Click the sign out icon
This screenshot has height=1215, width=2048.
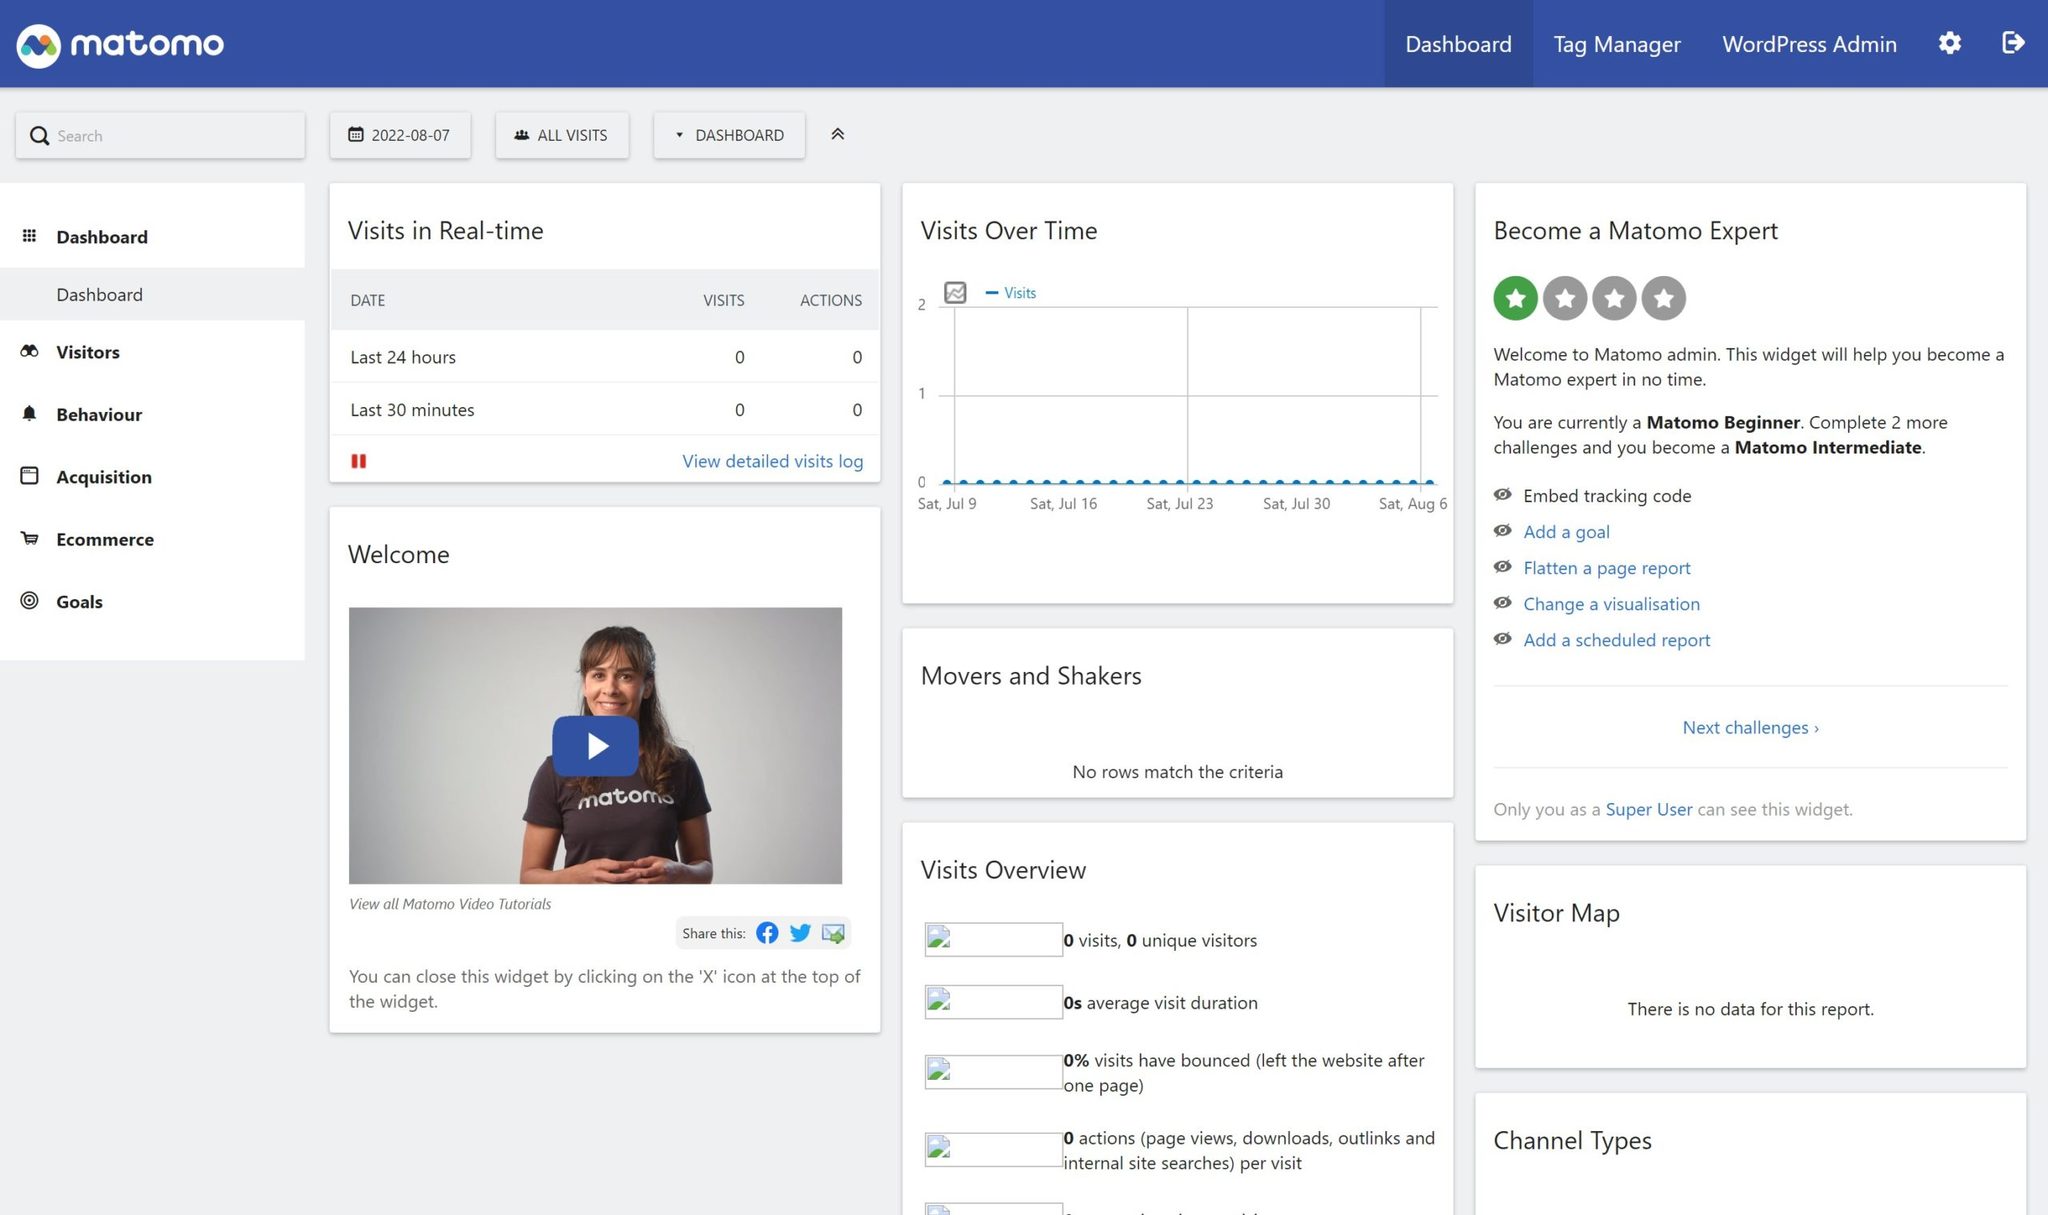click(x=2012, y=43)
